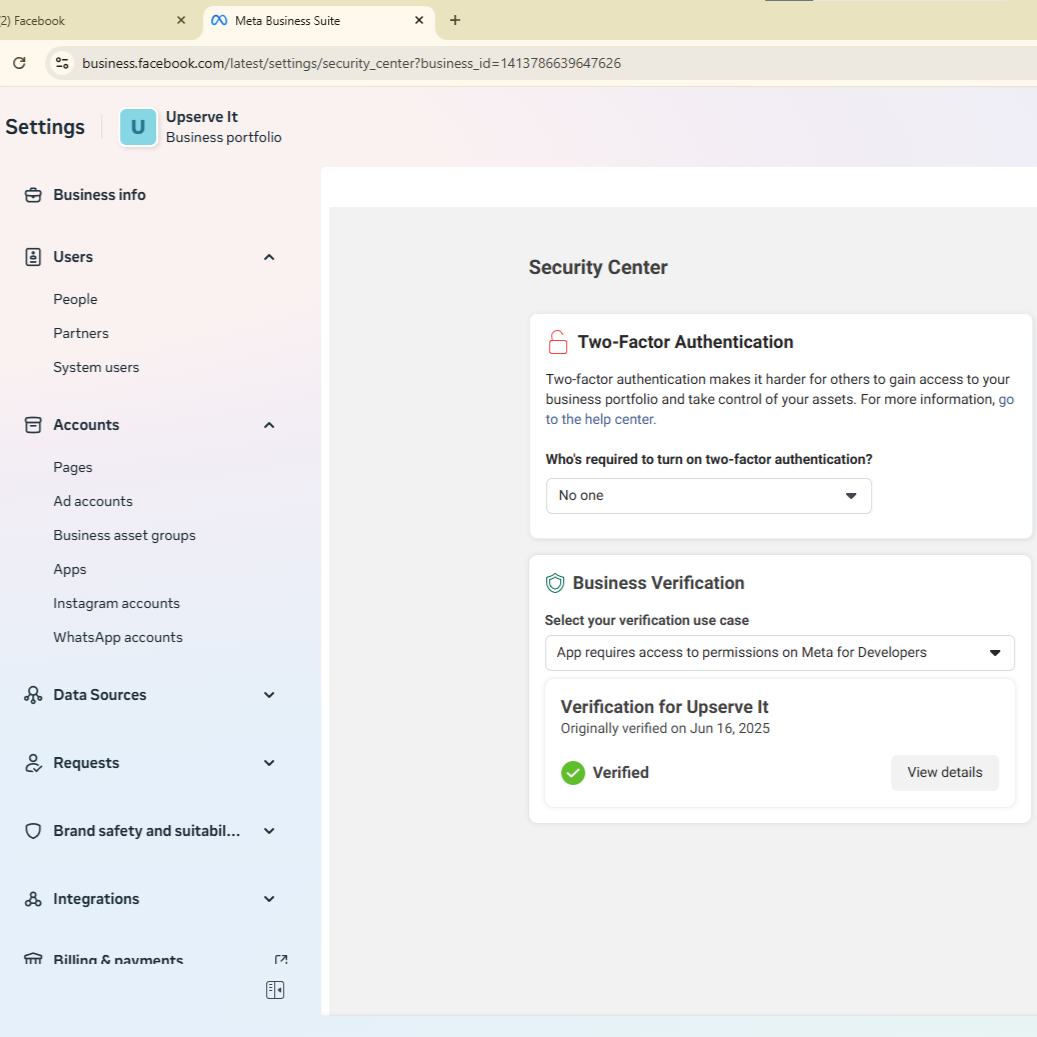
Task: Click the View details button
Action: [x=944, y=772]
